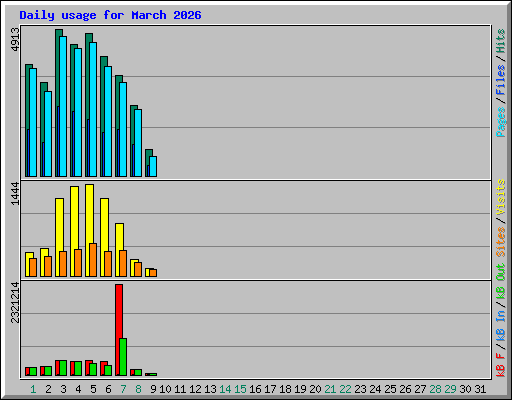This screenshot has width=512, height=400.
Task: Click the day 5 red kB bar
Action: pos(87,368)
